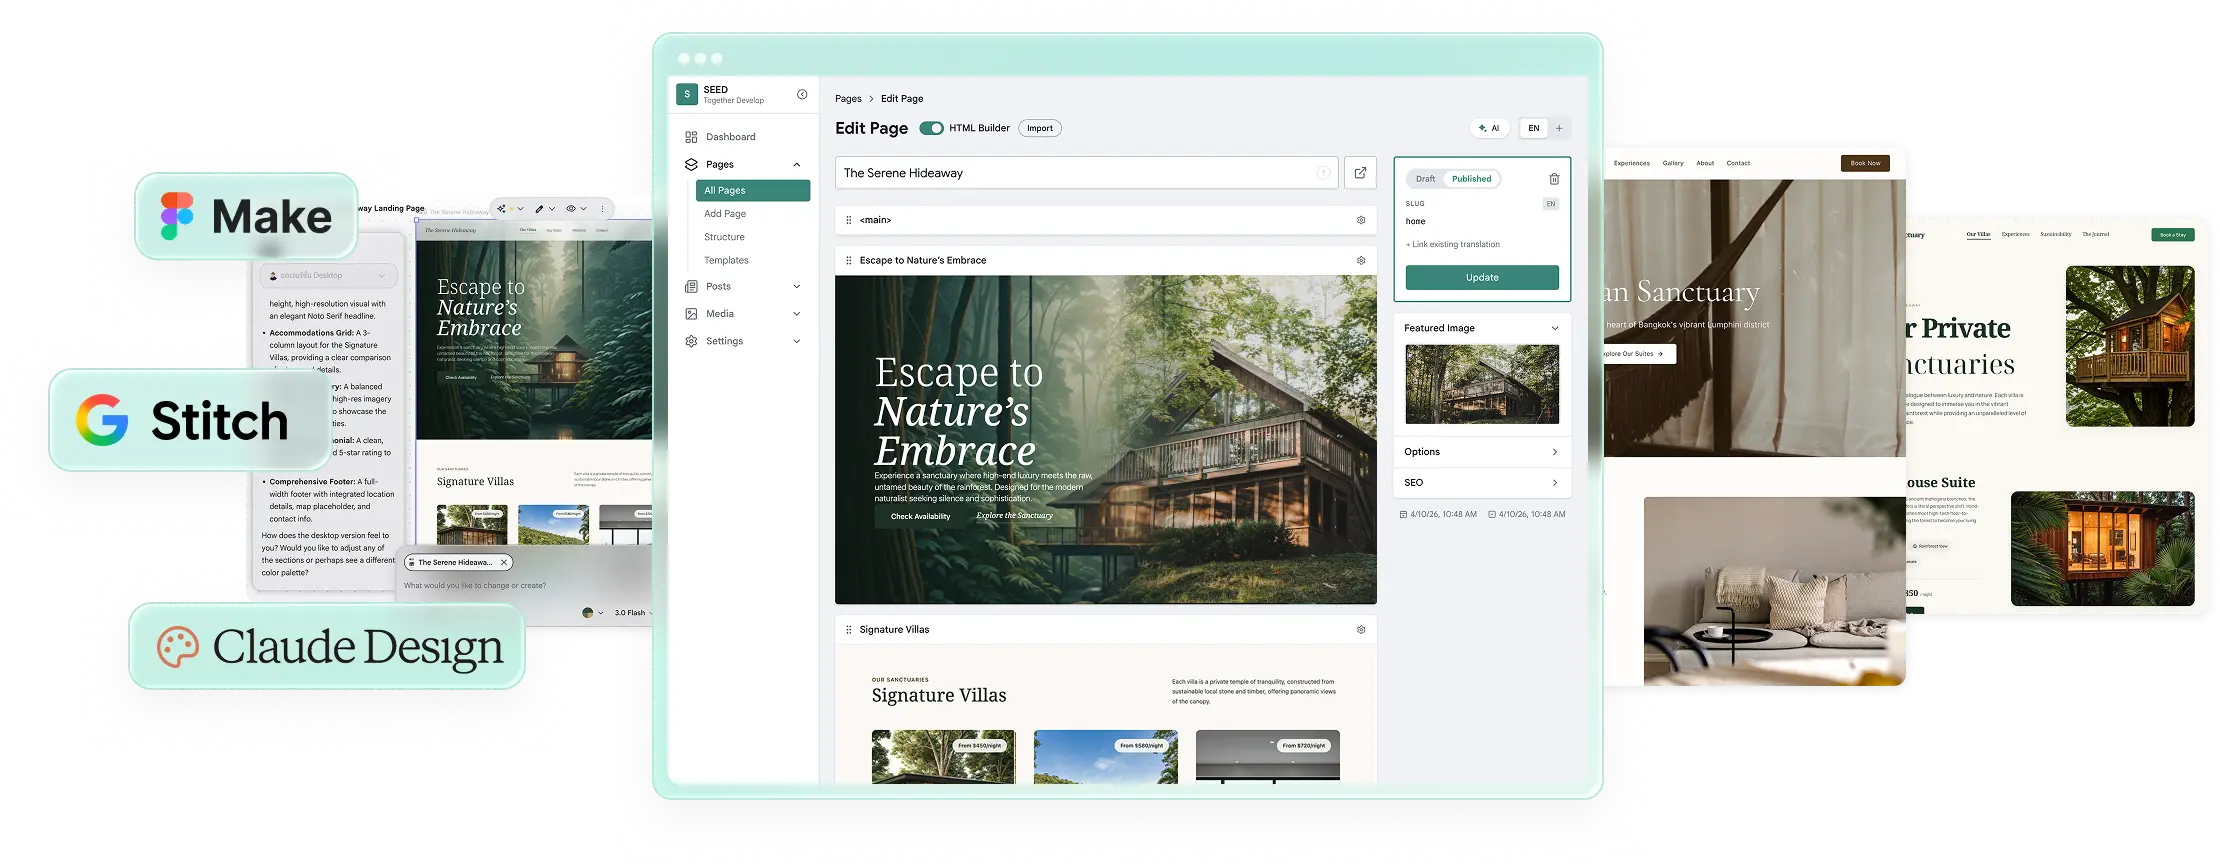Set page status to Draft
Viewport: 2220px width, 864px height.
1425,179
